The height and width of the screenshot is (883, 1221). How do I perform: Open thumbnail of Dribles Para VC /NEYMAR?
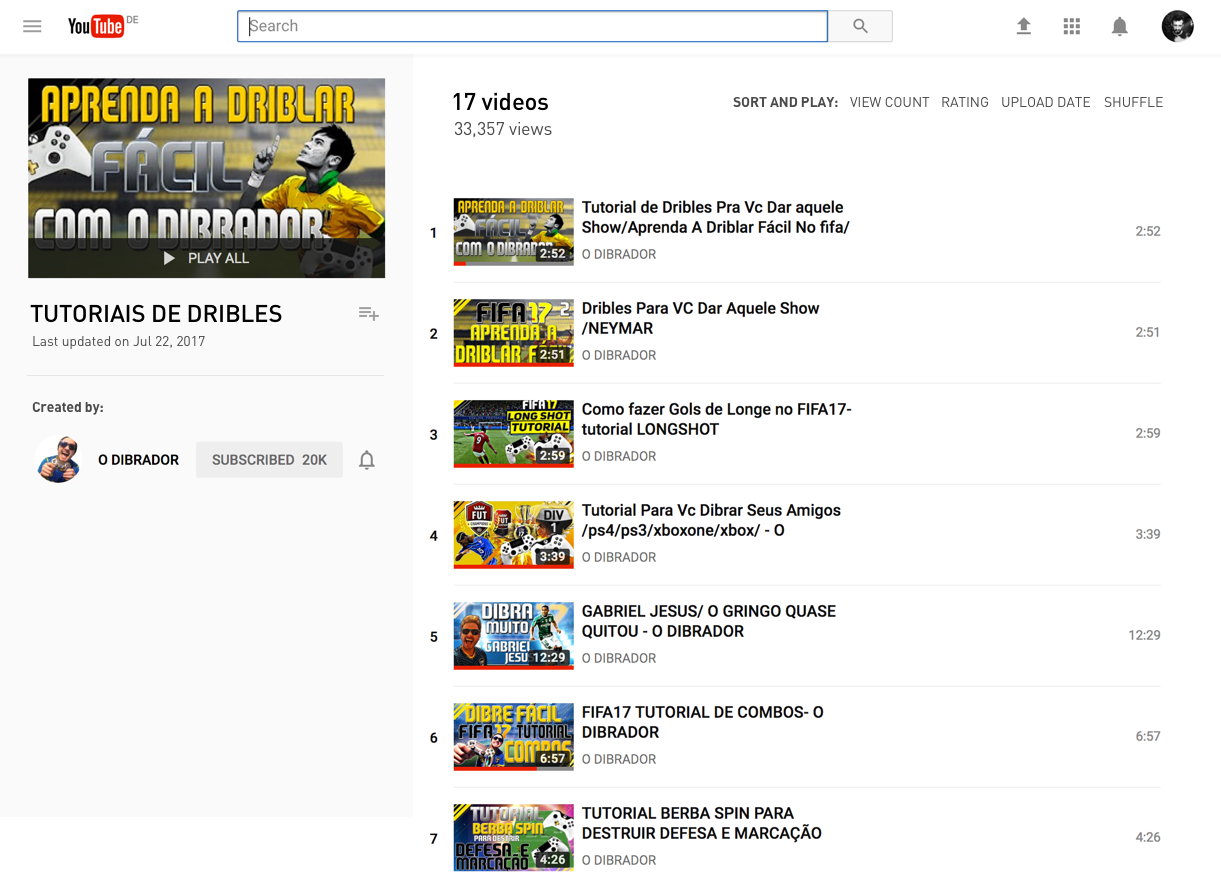click(x=513, y=332)
